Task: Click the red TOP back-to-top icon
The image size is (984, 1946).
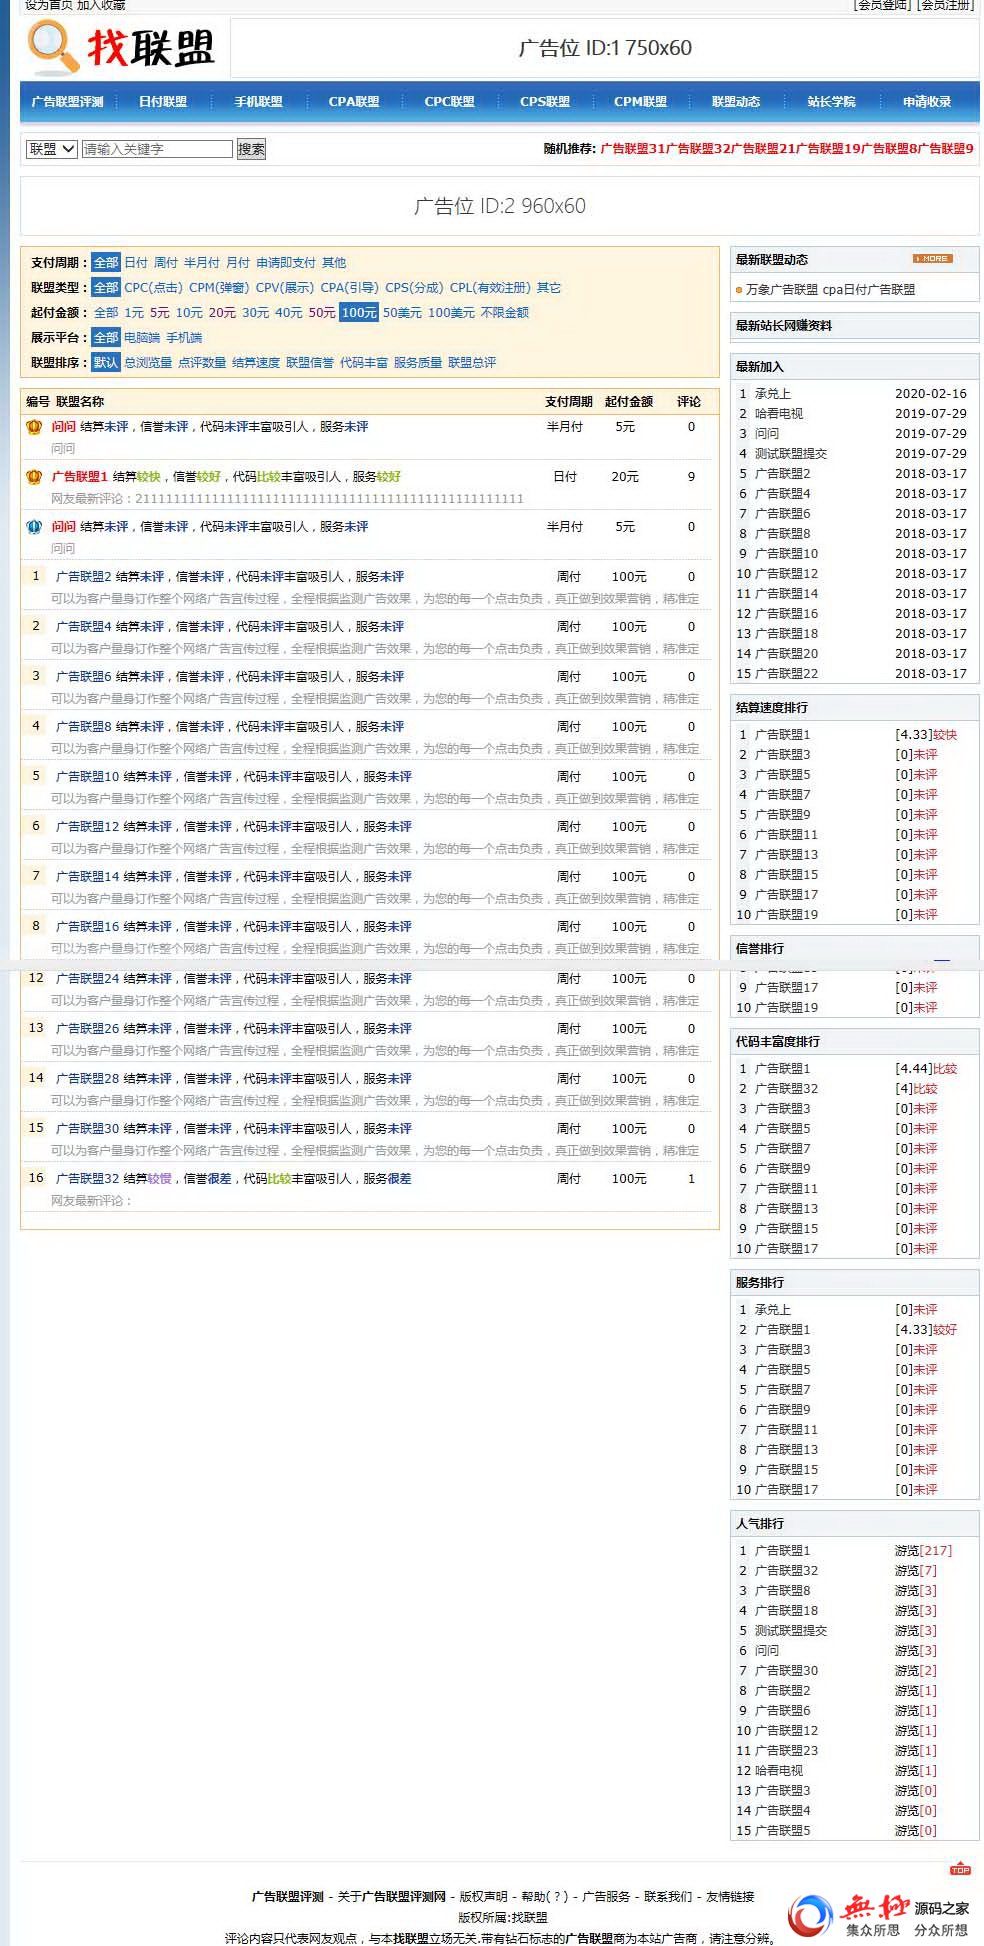Action: 960,1868
